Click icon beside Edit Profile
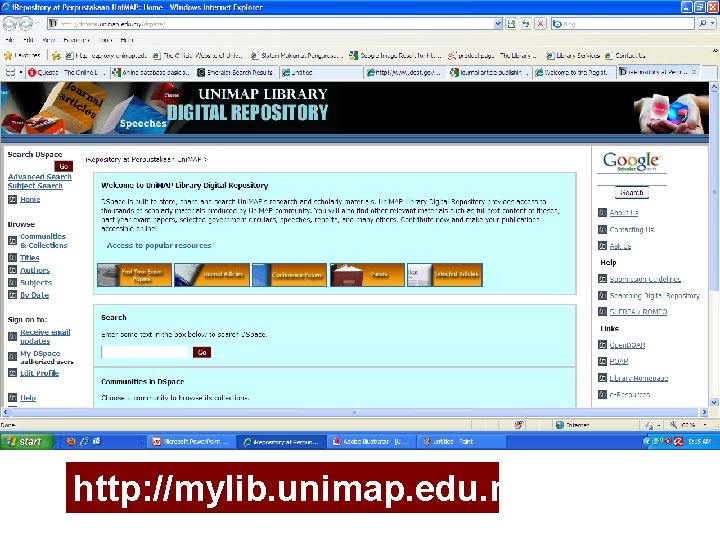Image resolution: width=720 pixels, height=540 pixels. click(x=13, y=373)
